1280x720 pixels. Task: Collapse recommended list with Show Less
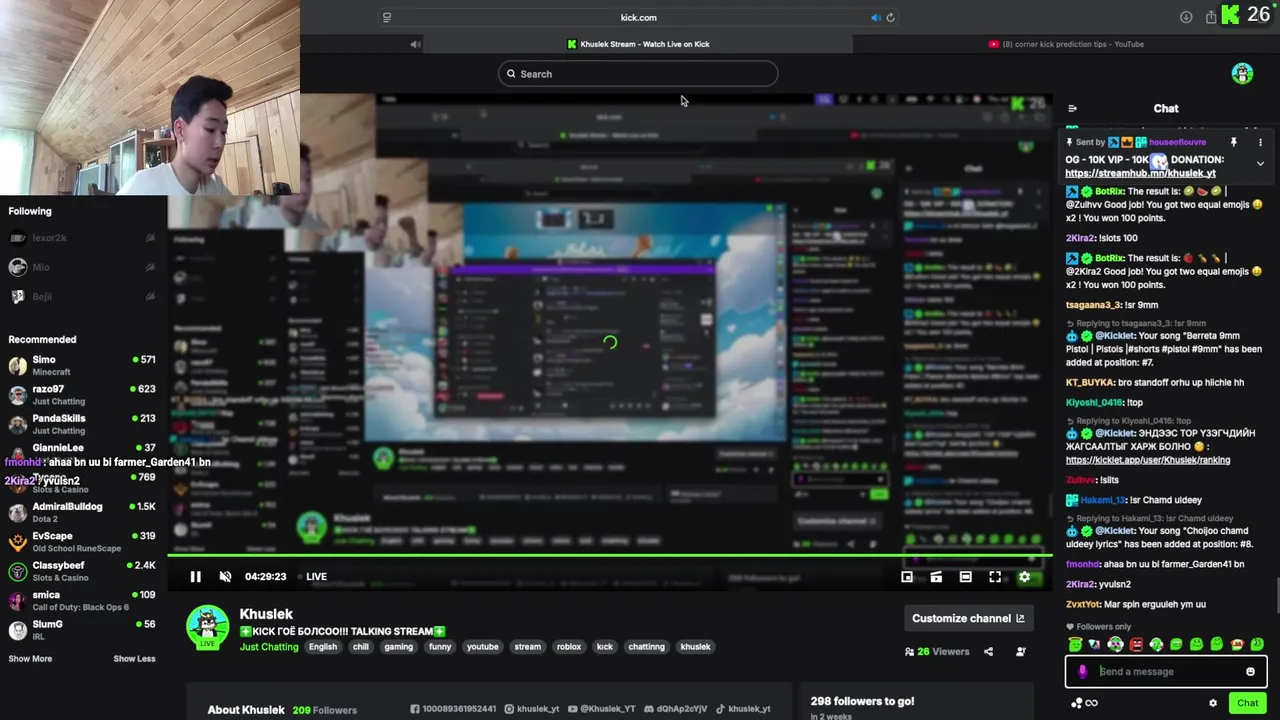coord(134,659)
